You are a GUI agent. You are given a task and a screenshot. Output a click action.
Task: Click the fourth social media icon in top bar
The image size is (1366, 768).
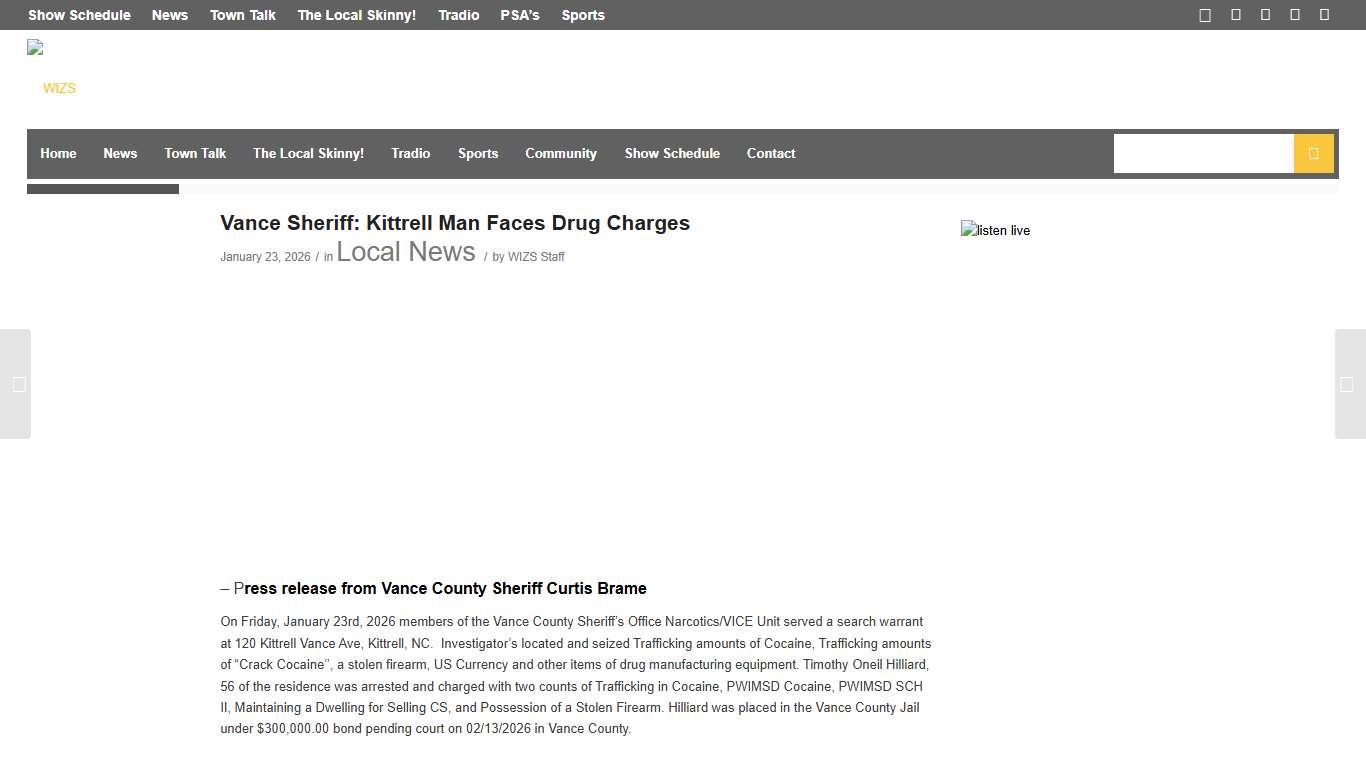coord(1294,15)
